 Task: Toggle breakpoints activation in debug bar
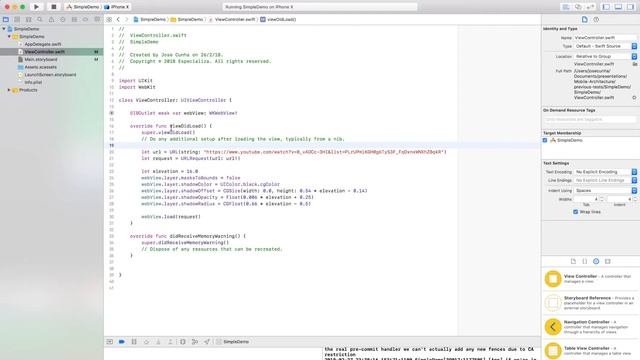(x=122, y=342)
